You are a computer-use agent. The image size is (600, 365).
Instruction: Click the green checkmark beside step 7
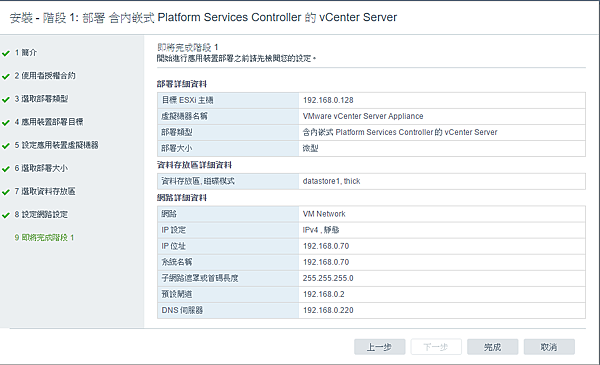coord(6,192)
